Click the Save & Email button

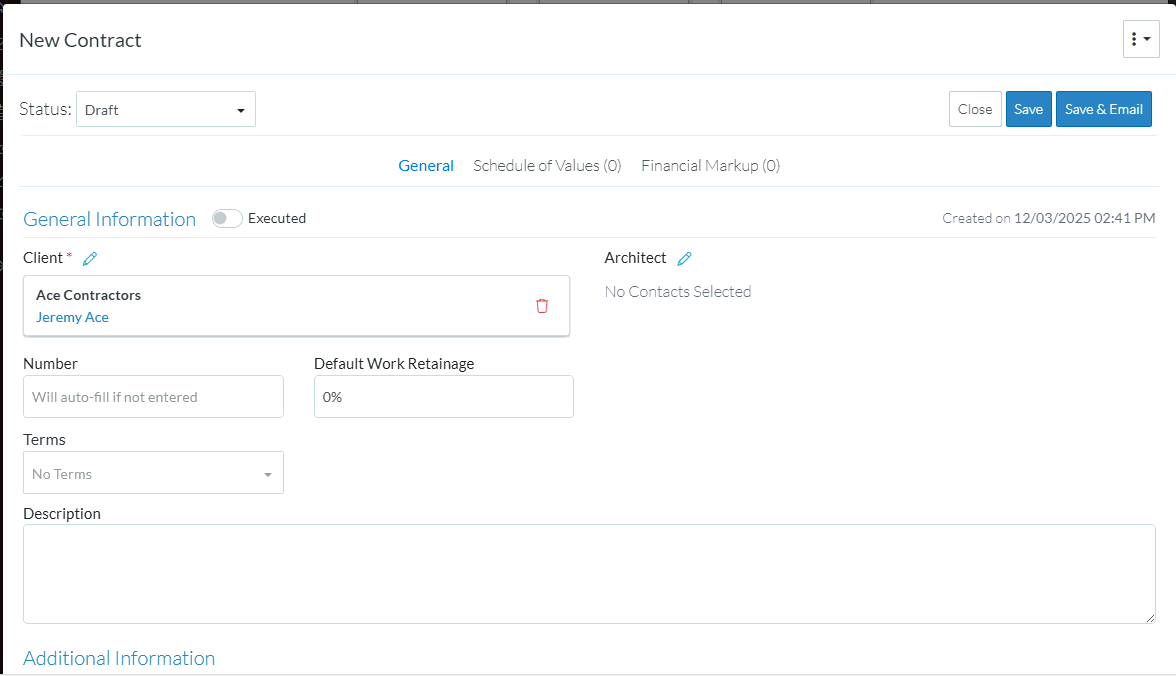point(1103,110)
